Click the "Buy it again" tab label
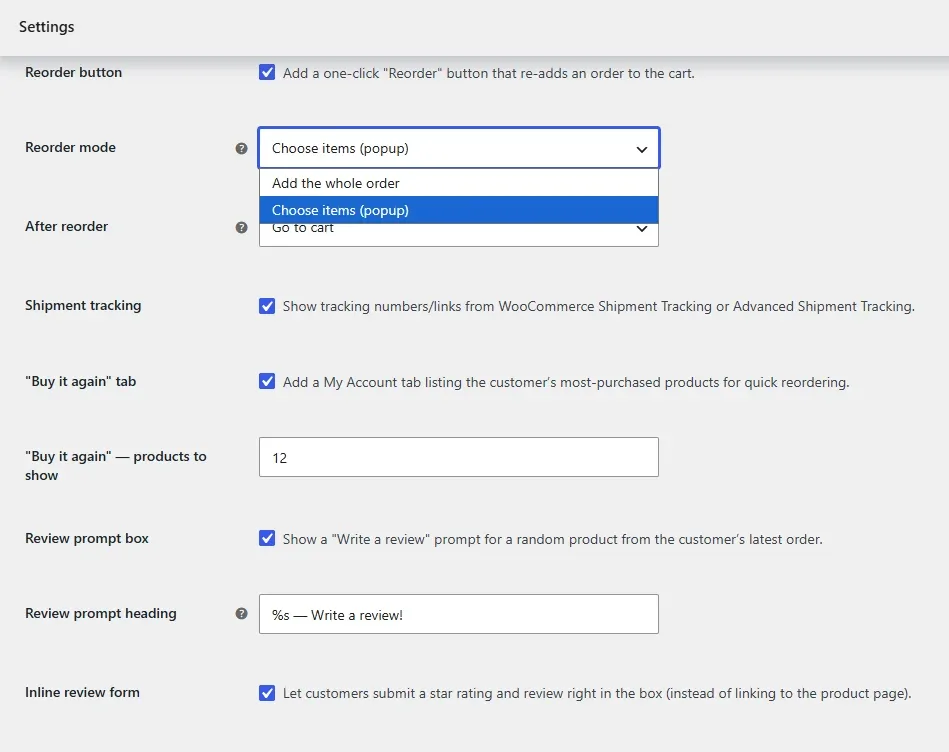The width and height of the screenshot is (949, 752). click(x=80, y=381)
